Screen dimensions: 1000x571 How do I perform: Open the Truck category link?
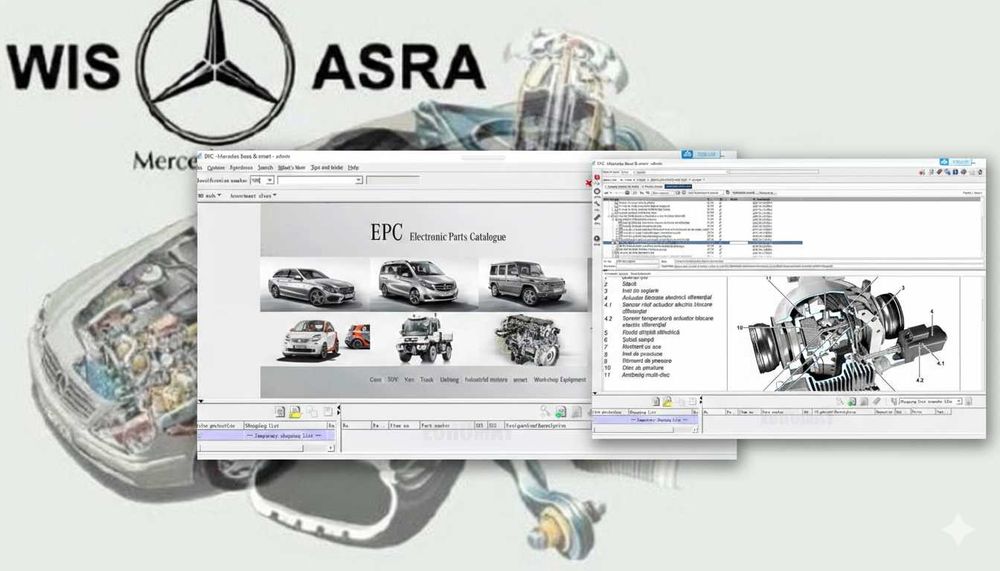pyautogui.click(x=427, y=380)
